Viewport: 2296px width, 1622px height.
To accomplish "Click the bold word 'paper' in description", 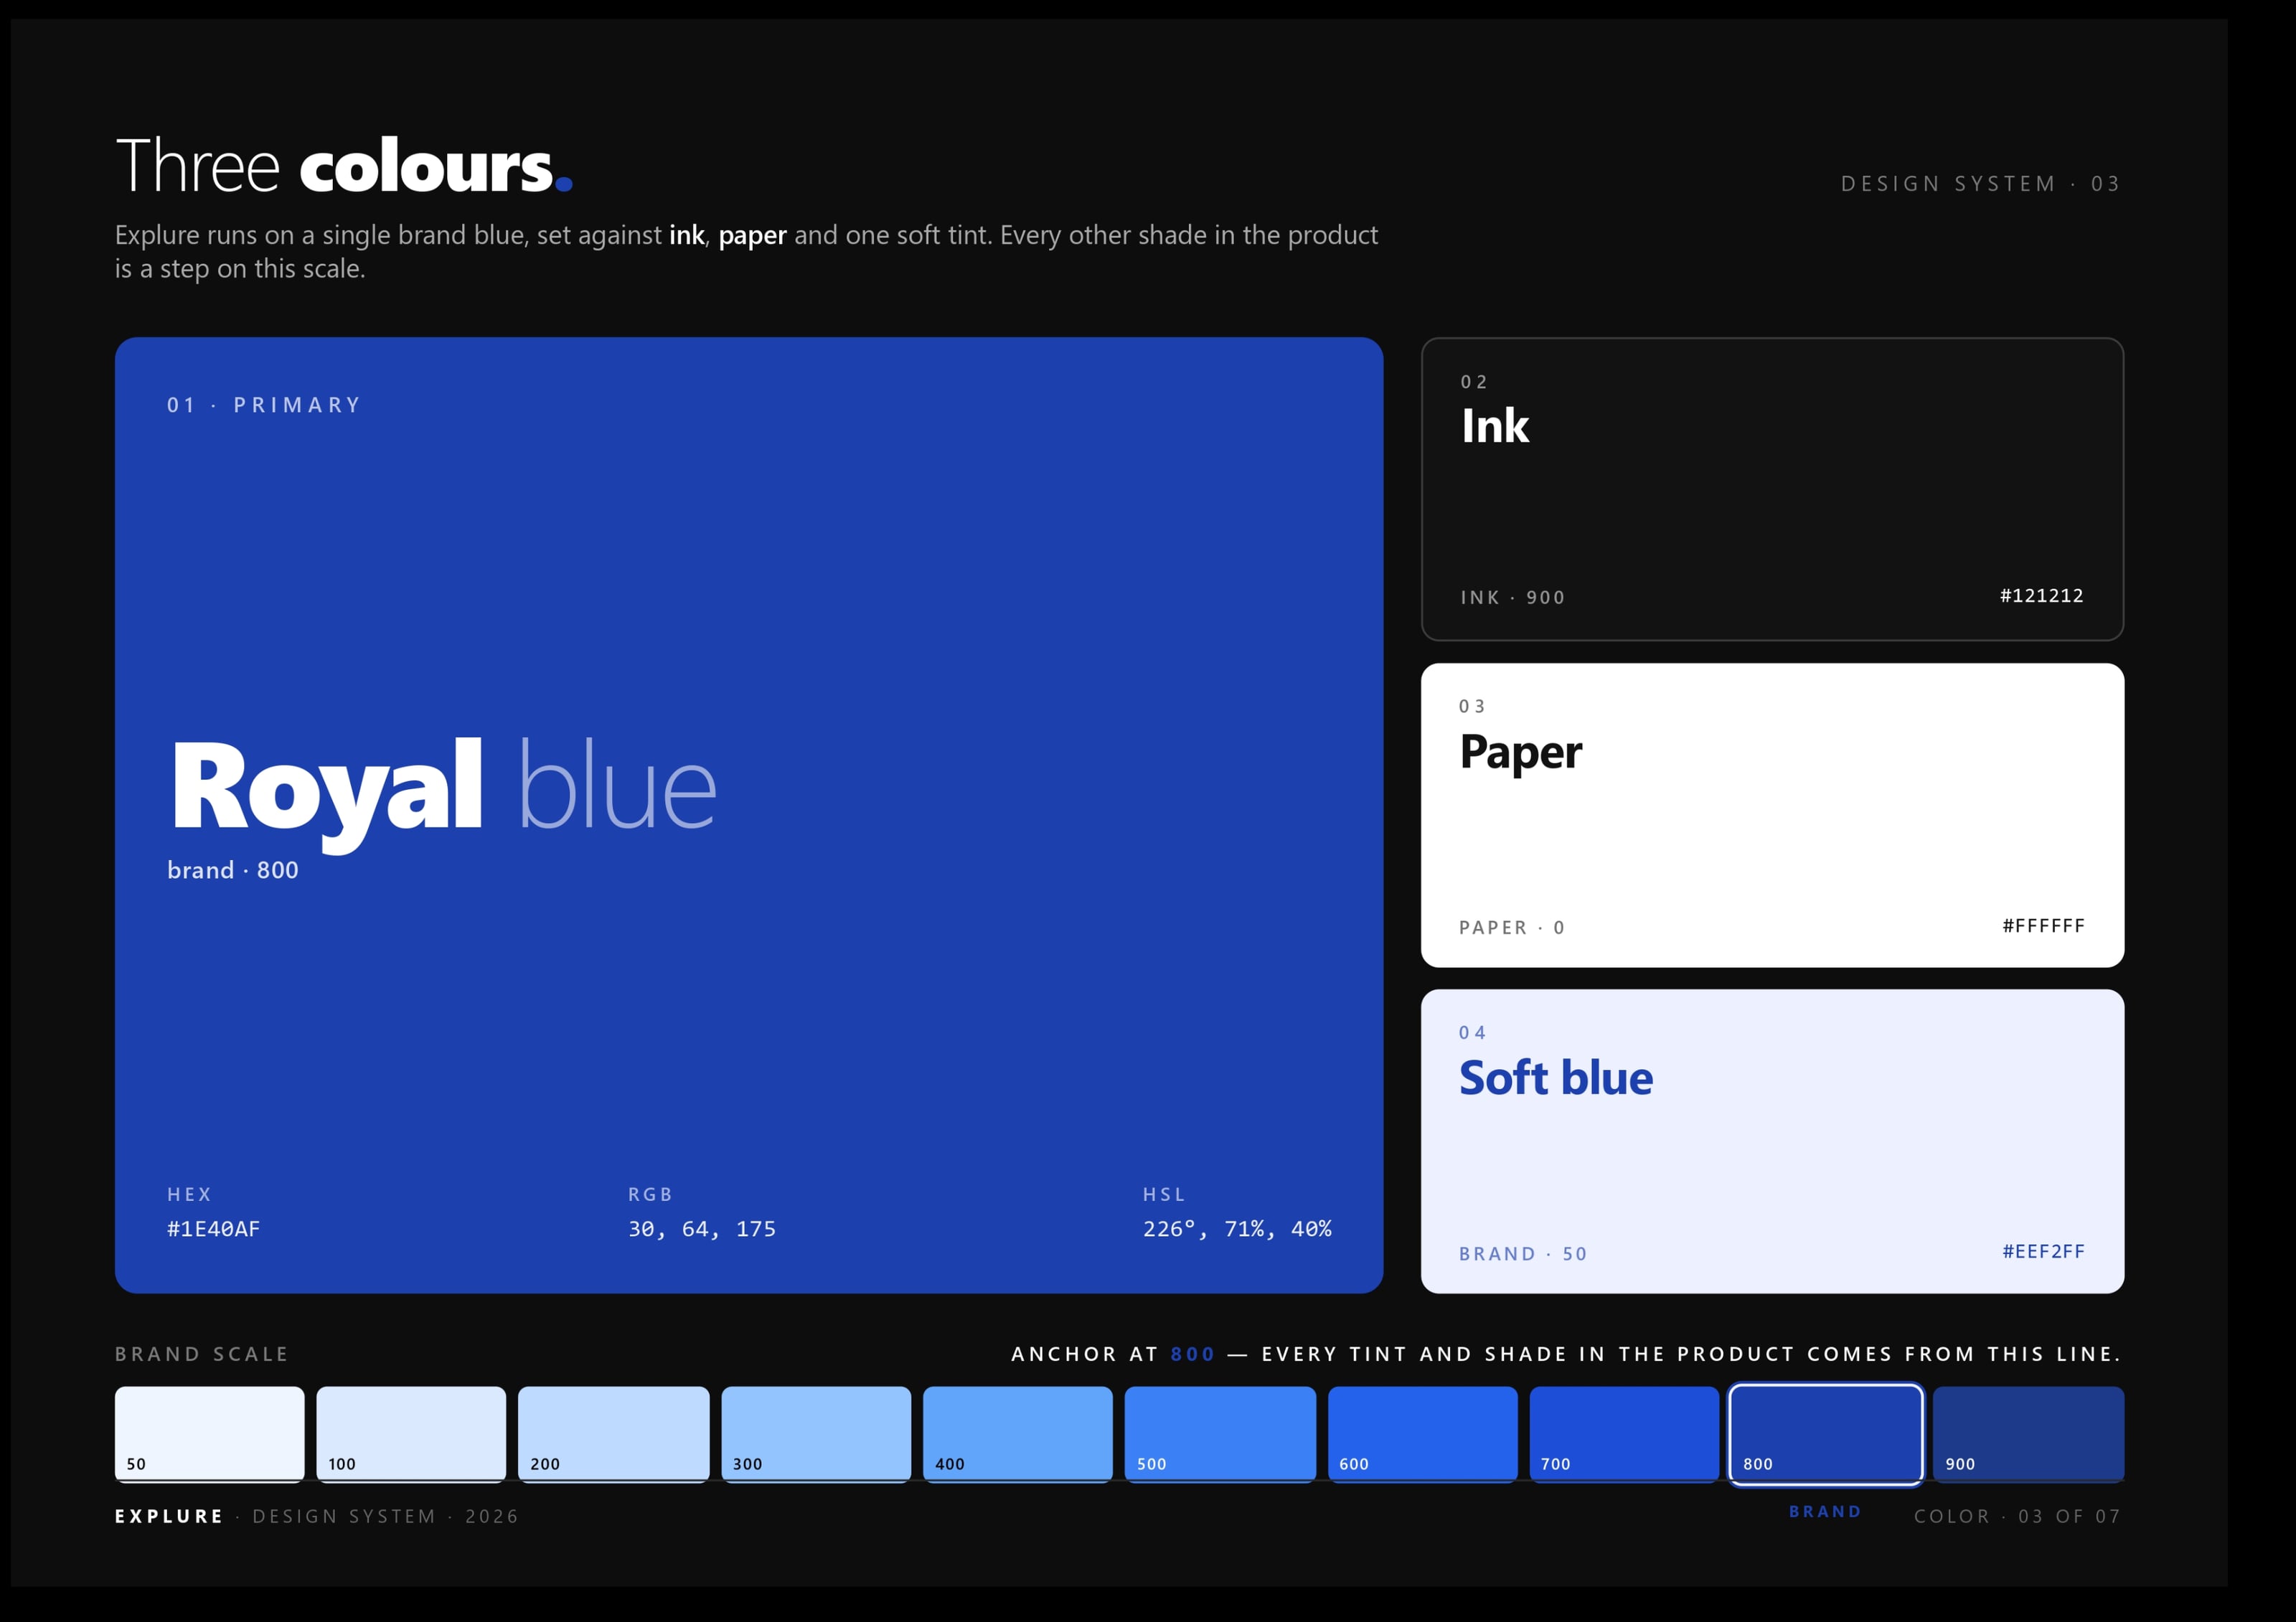I will coord(752,237).
